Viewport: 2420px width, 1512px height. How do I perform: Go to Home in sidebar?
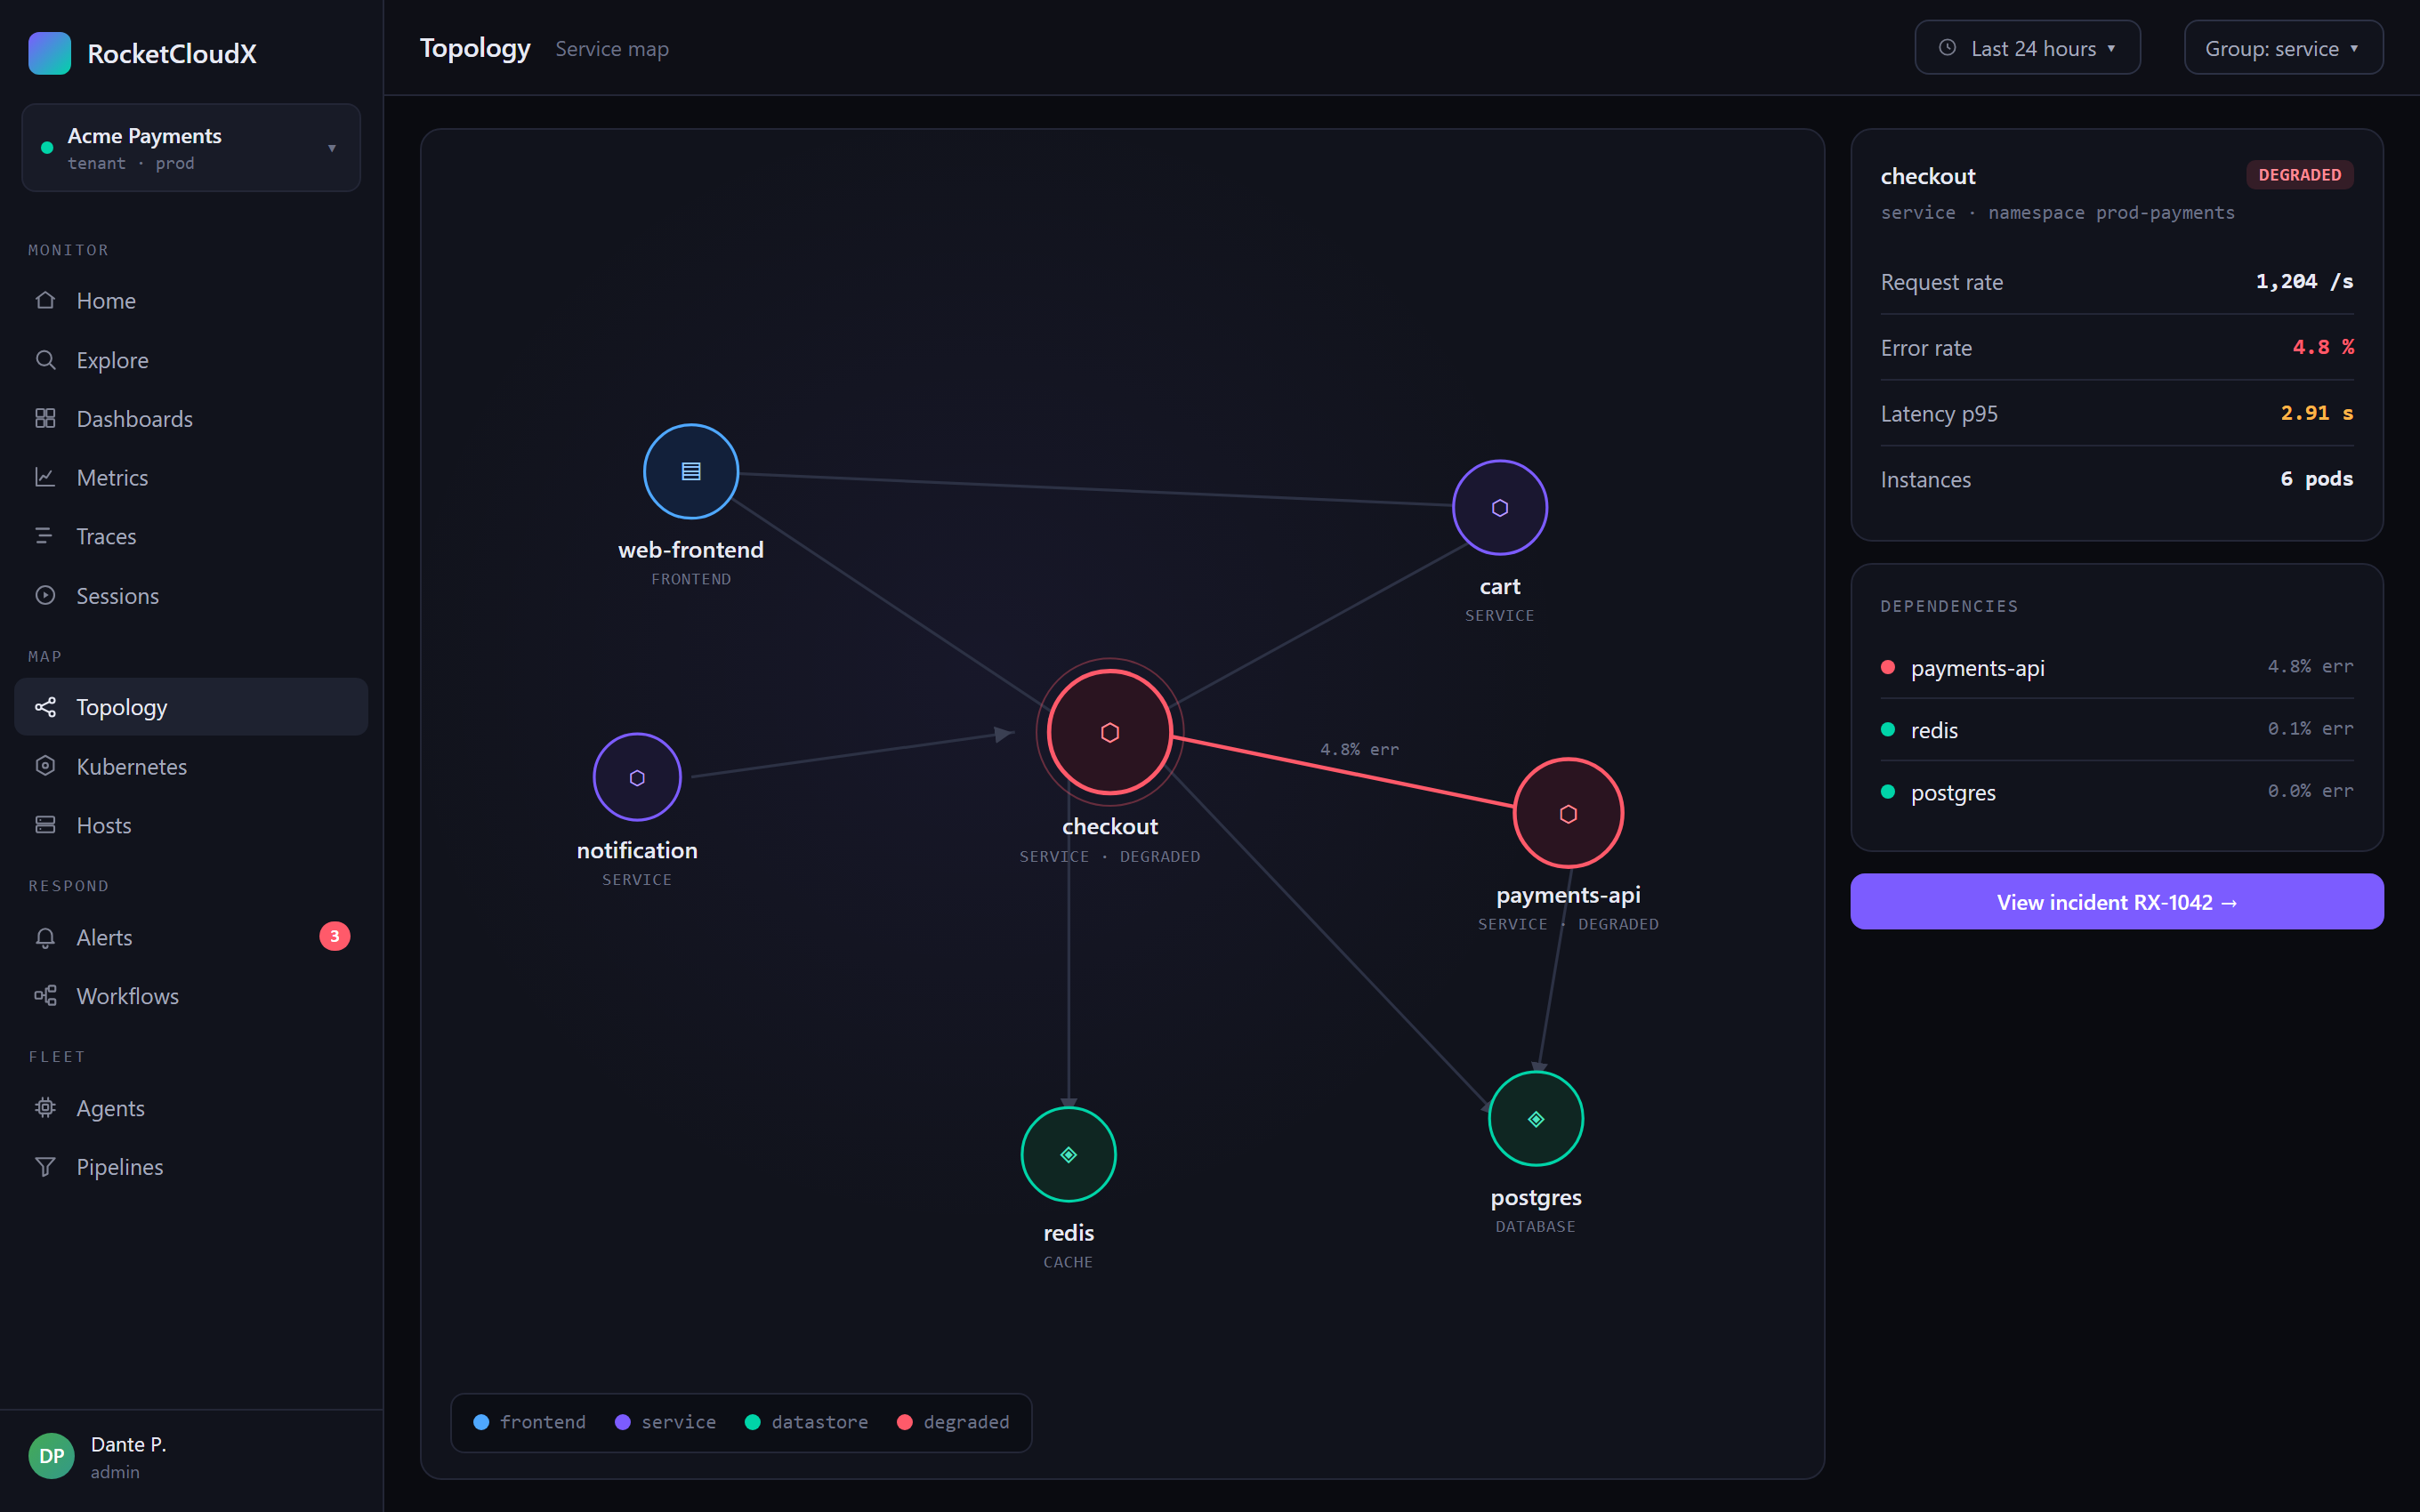click(191, 300)
